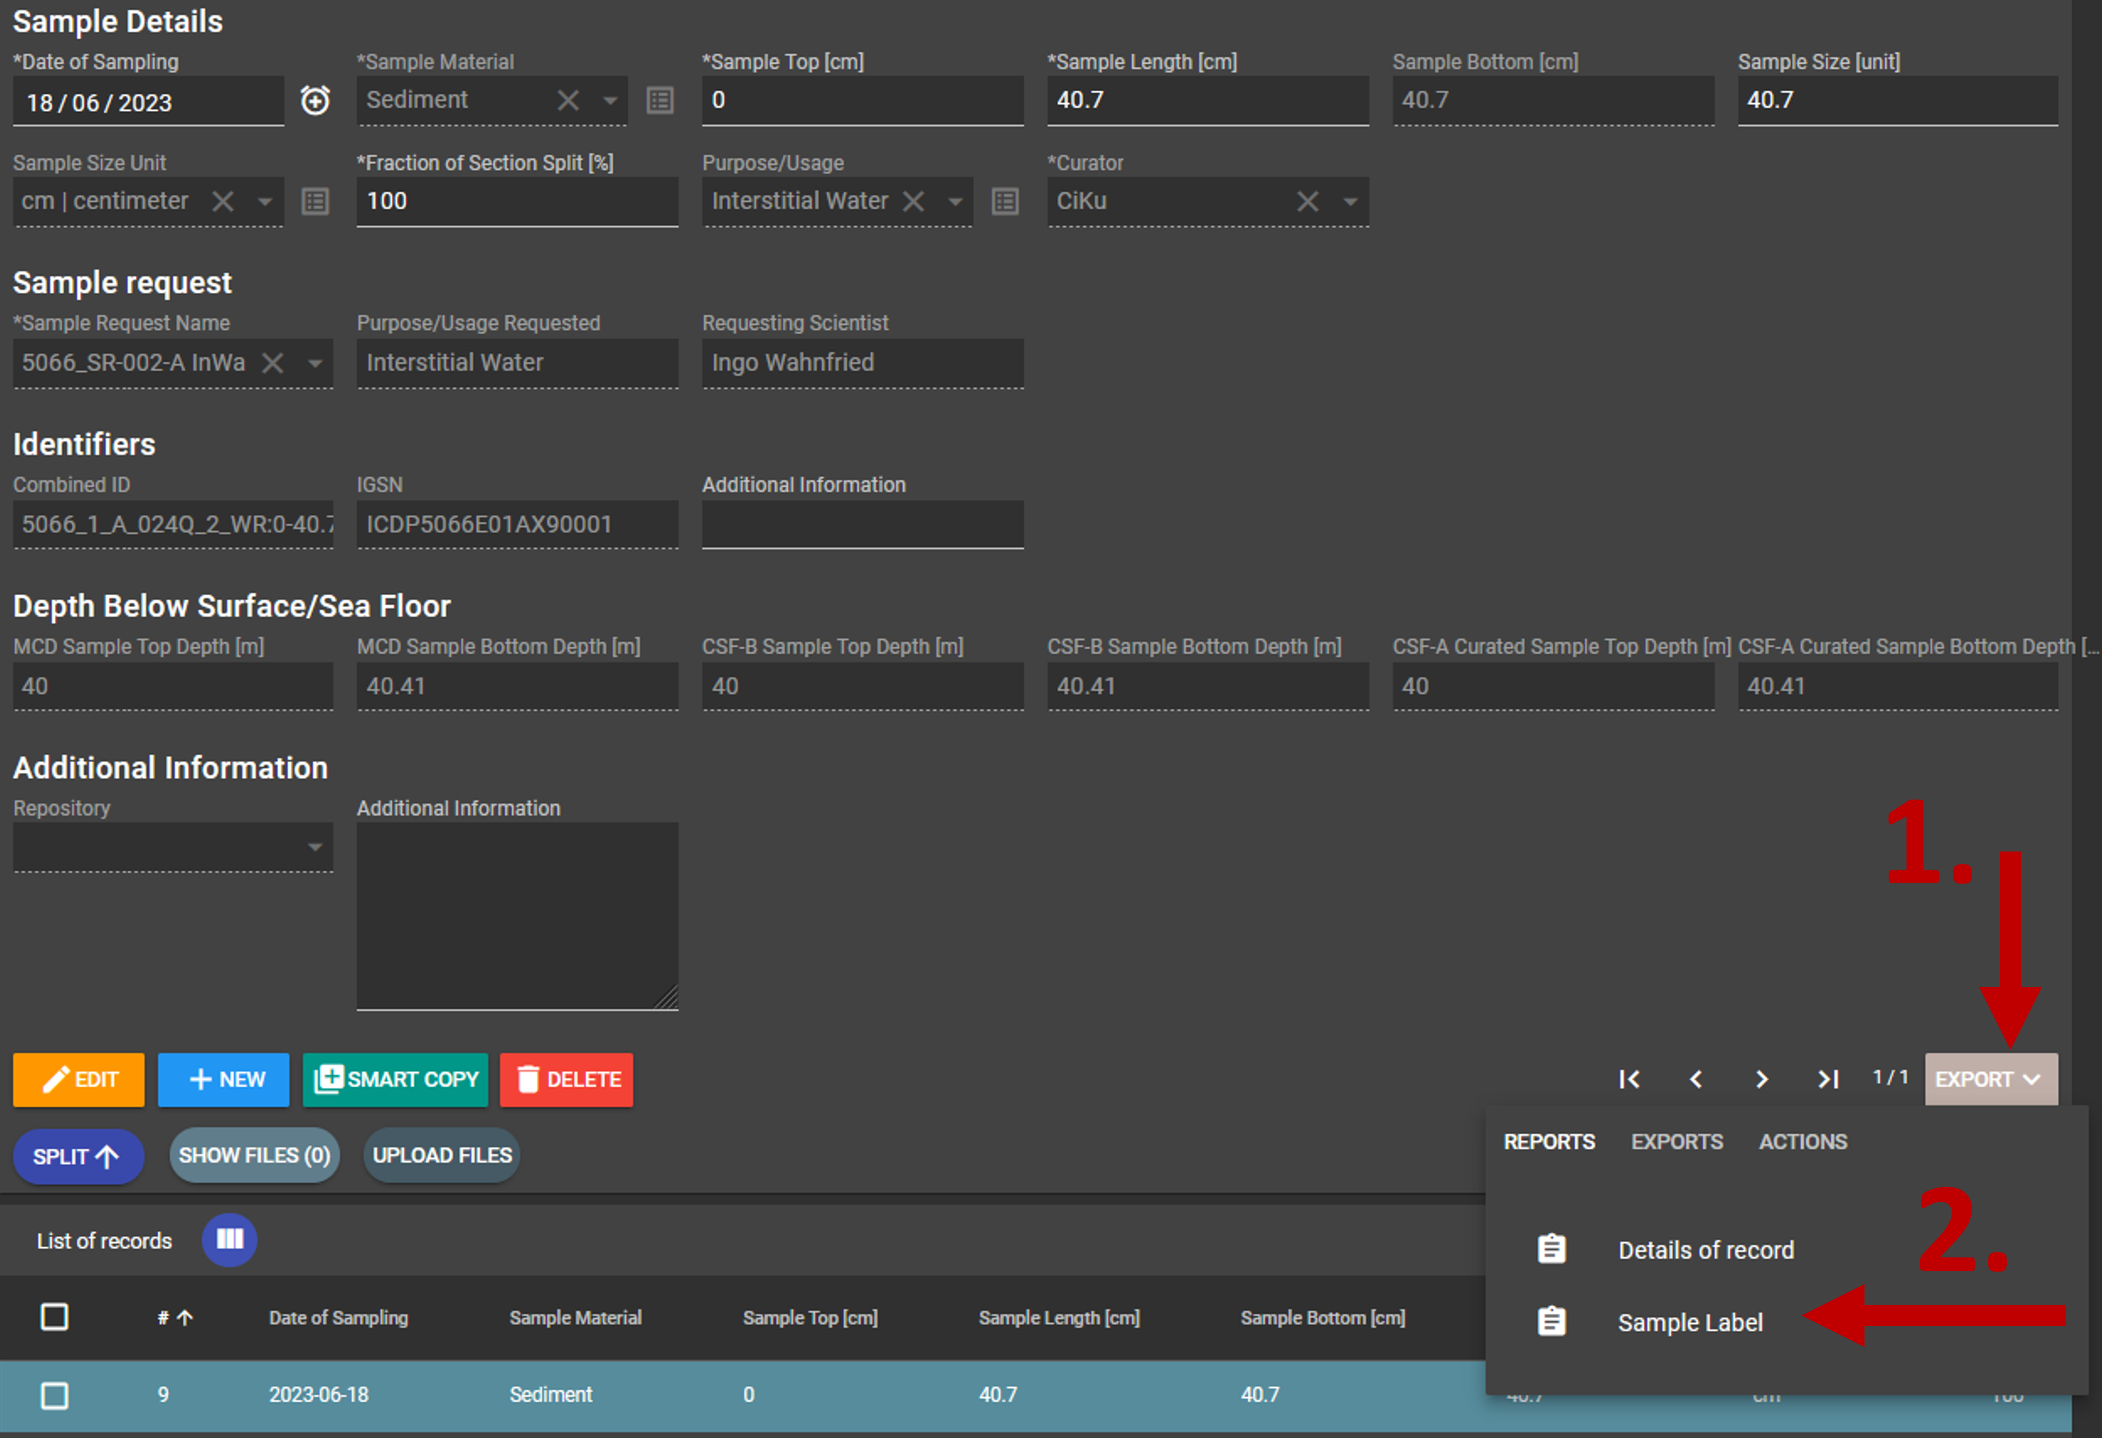The width and height of the screenshot is (2102, 1438).
Task: Switch to the EXPORTS tab
Action: coord(1676,1142)
